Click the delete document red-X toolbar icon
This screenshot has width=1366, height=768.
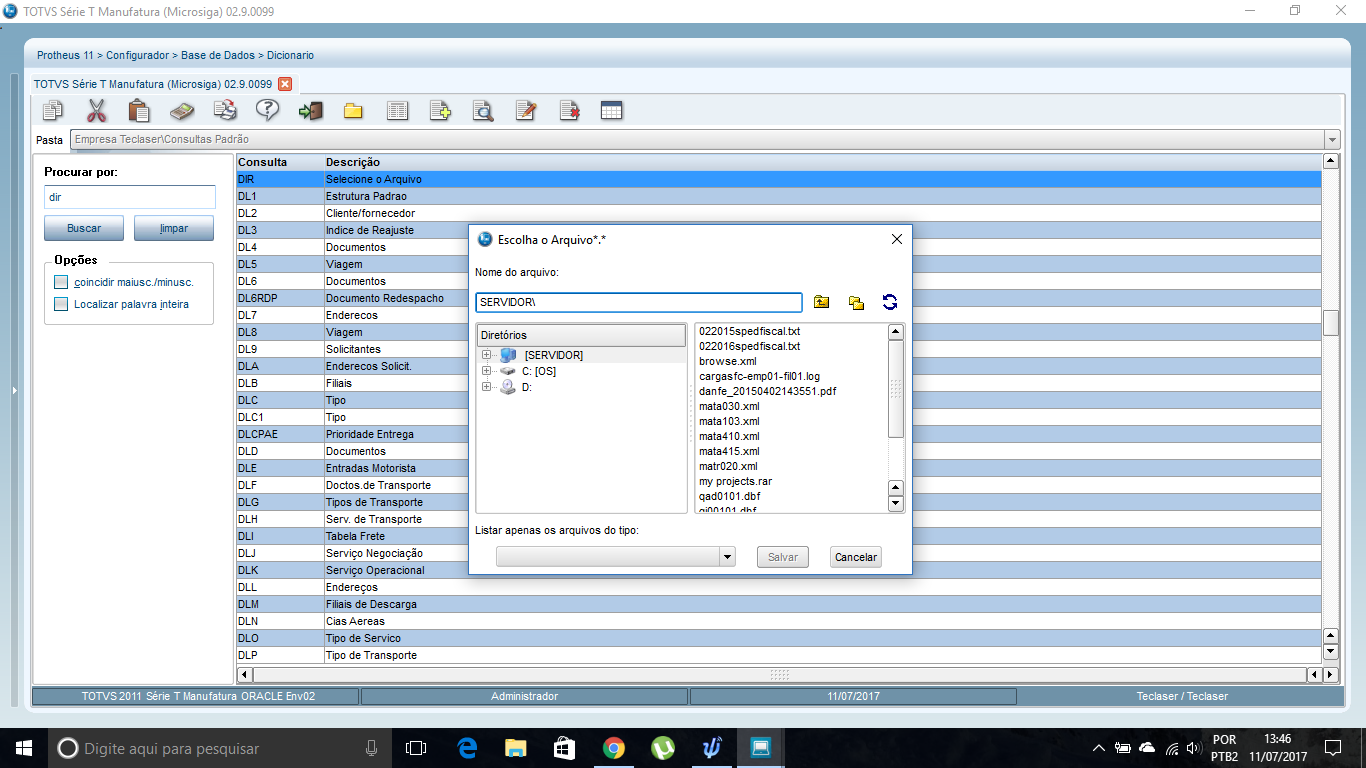(x=569, y=110)
